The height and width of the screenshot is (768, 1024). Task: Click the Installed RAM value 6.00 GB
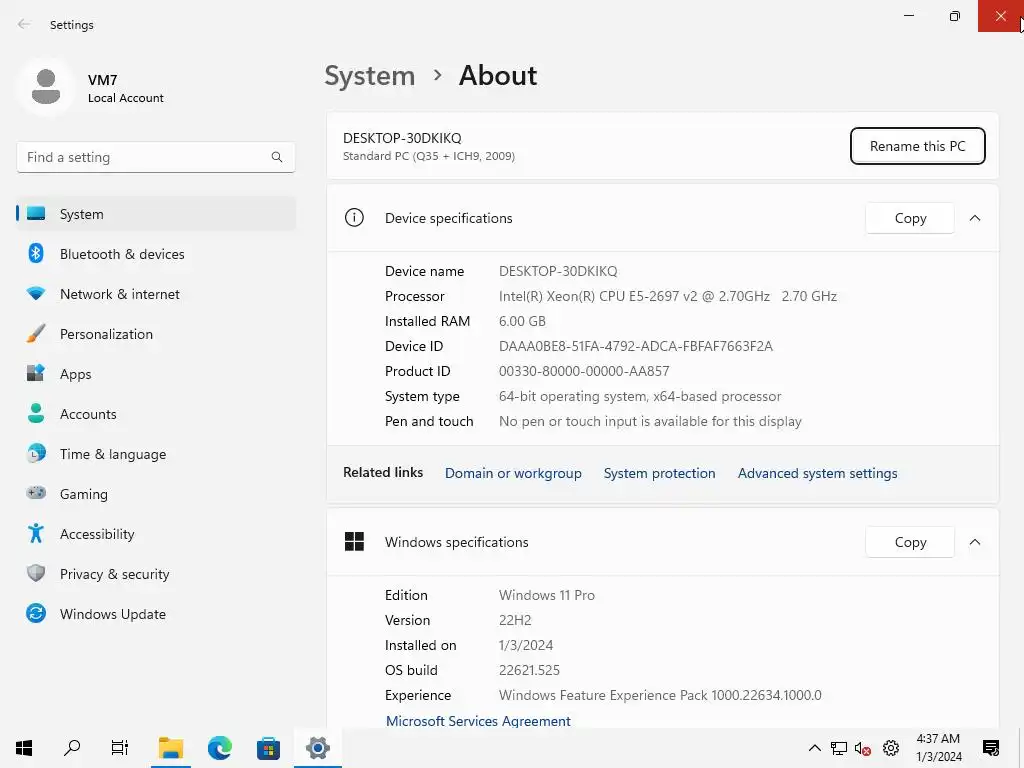tap(522, 321)
